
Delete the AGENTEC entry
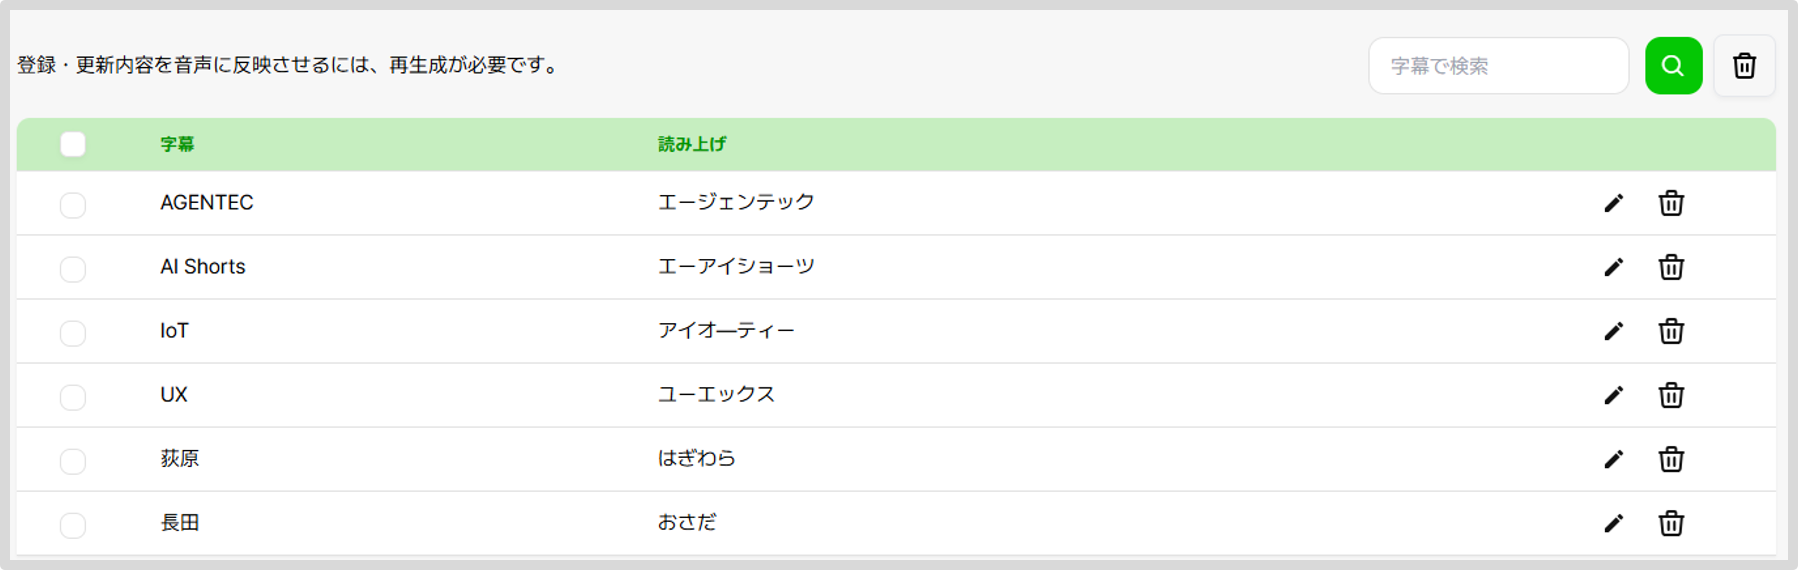point(1671,203)
